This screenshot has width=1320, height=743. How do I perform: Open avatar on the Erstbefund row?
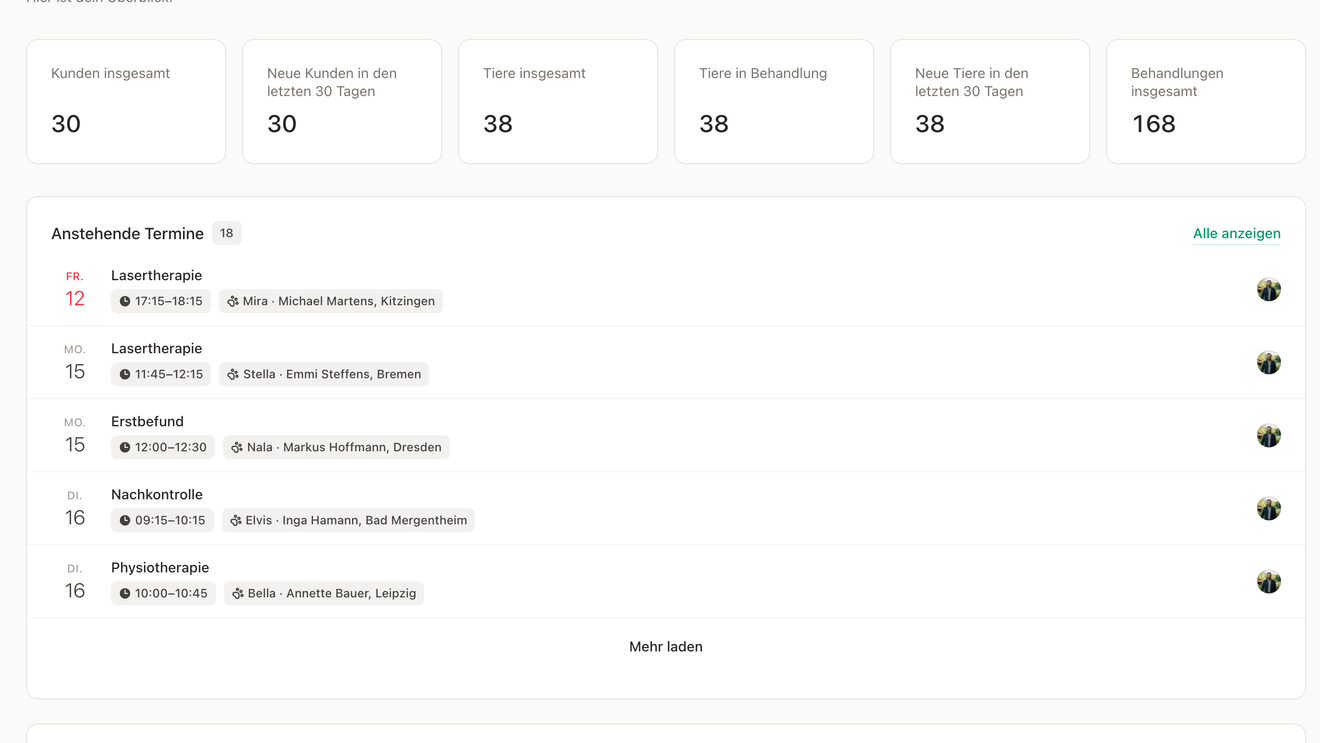[x=1269, y=435]
